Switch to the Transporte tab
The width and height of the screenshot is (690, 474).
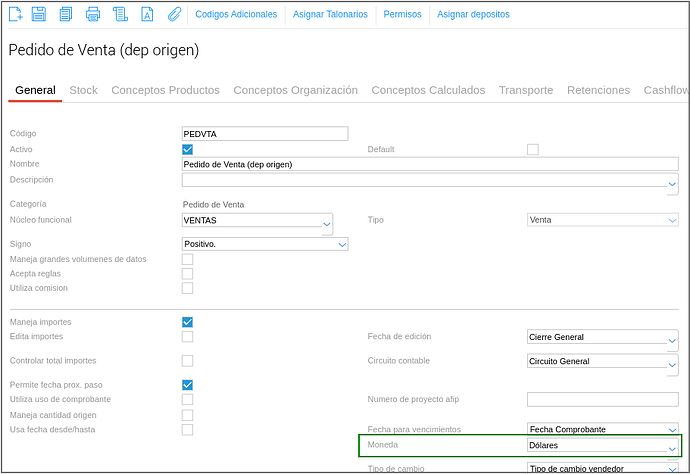pos(526,90)
